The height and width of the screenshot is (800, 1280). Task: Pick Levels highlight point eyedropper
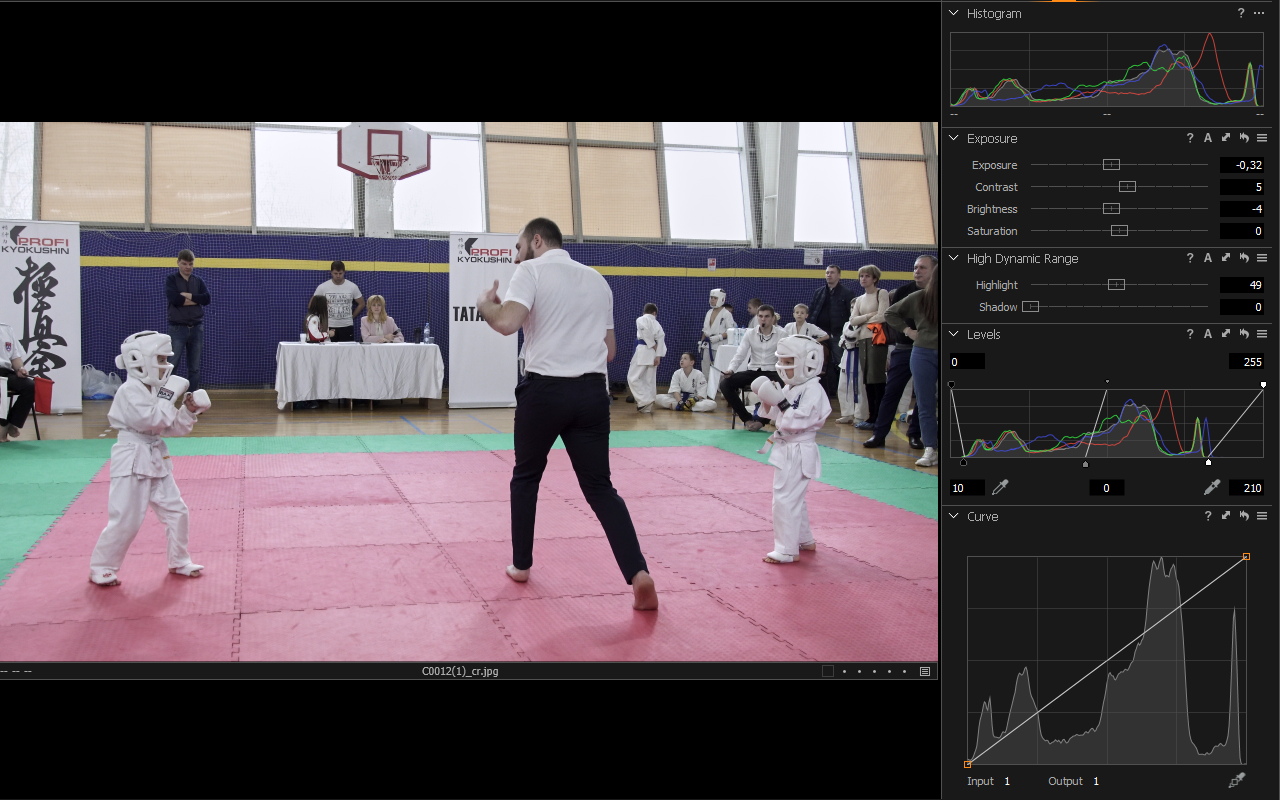(1212, 487)
